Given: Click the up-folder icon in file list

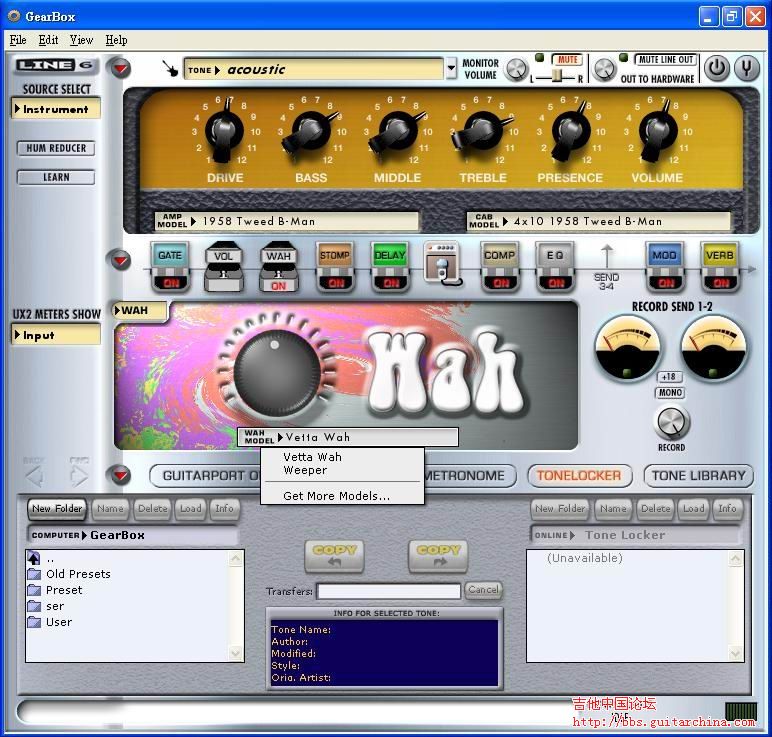Looking at the screenshot, I should coord(34,558).
